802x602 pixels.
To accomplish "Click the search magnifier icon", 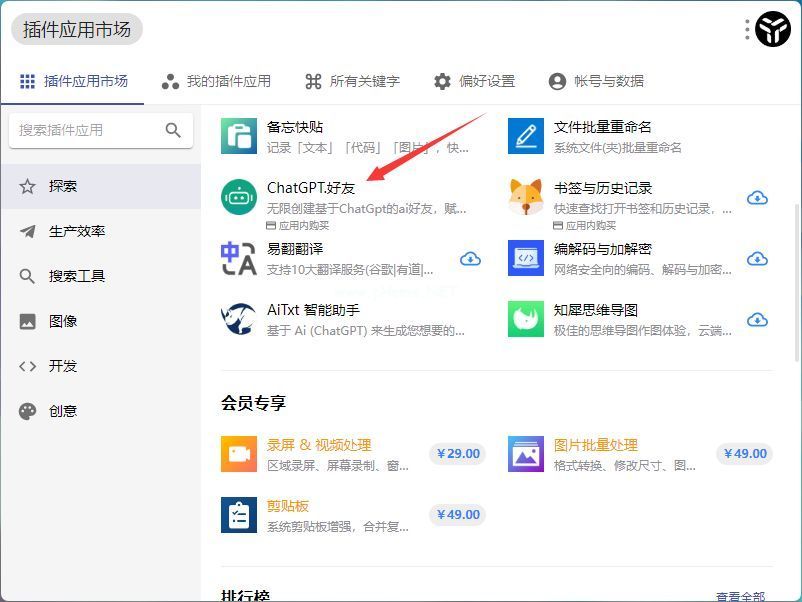I will click(173, 130).
